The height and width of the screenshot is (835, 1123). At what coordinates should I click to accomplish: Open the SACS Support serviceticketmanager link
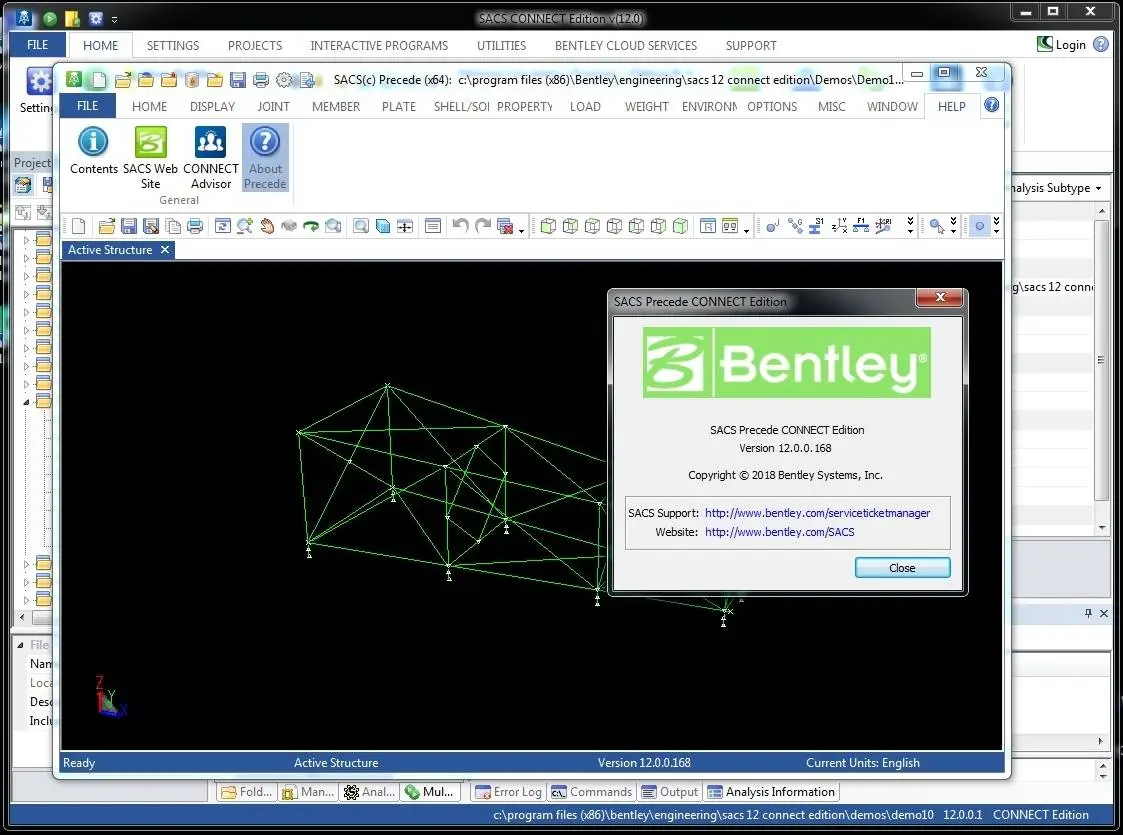(x=817, y=513)
